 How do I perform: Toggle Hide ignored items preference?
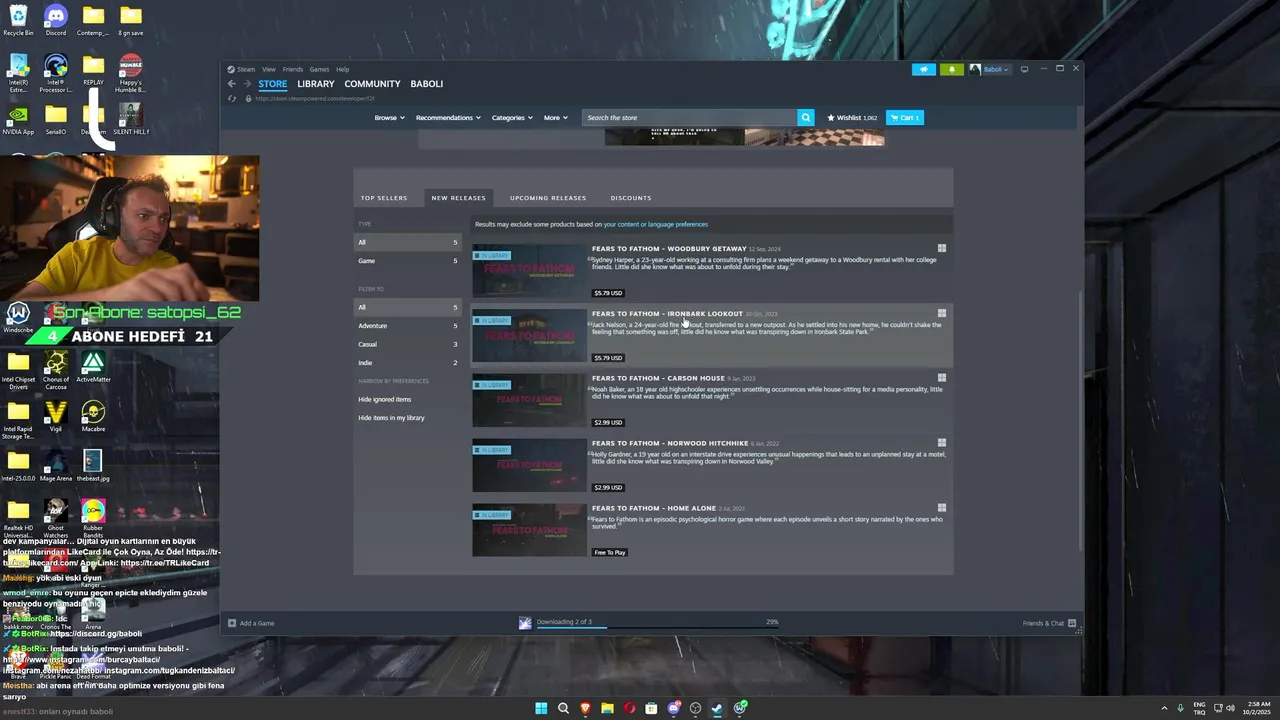385,399
